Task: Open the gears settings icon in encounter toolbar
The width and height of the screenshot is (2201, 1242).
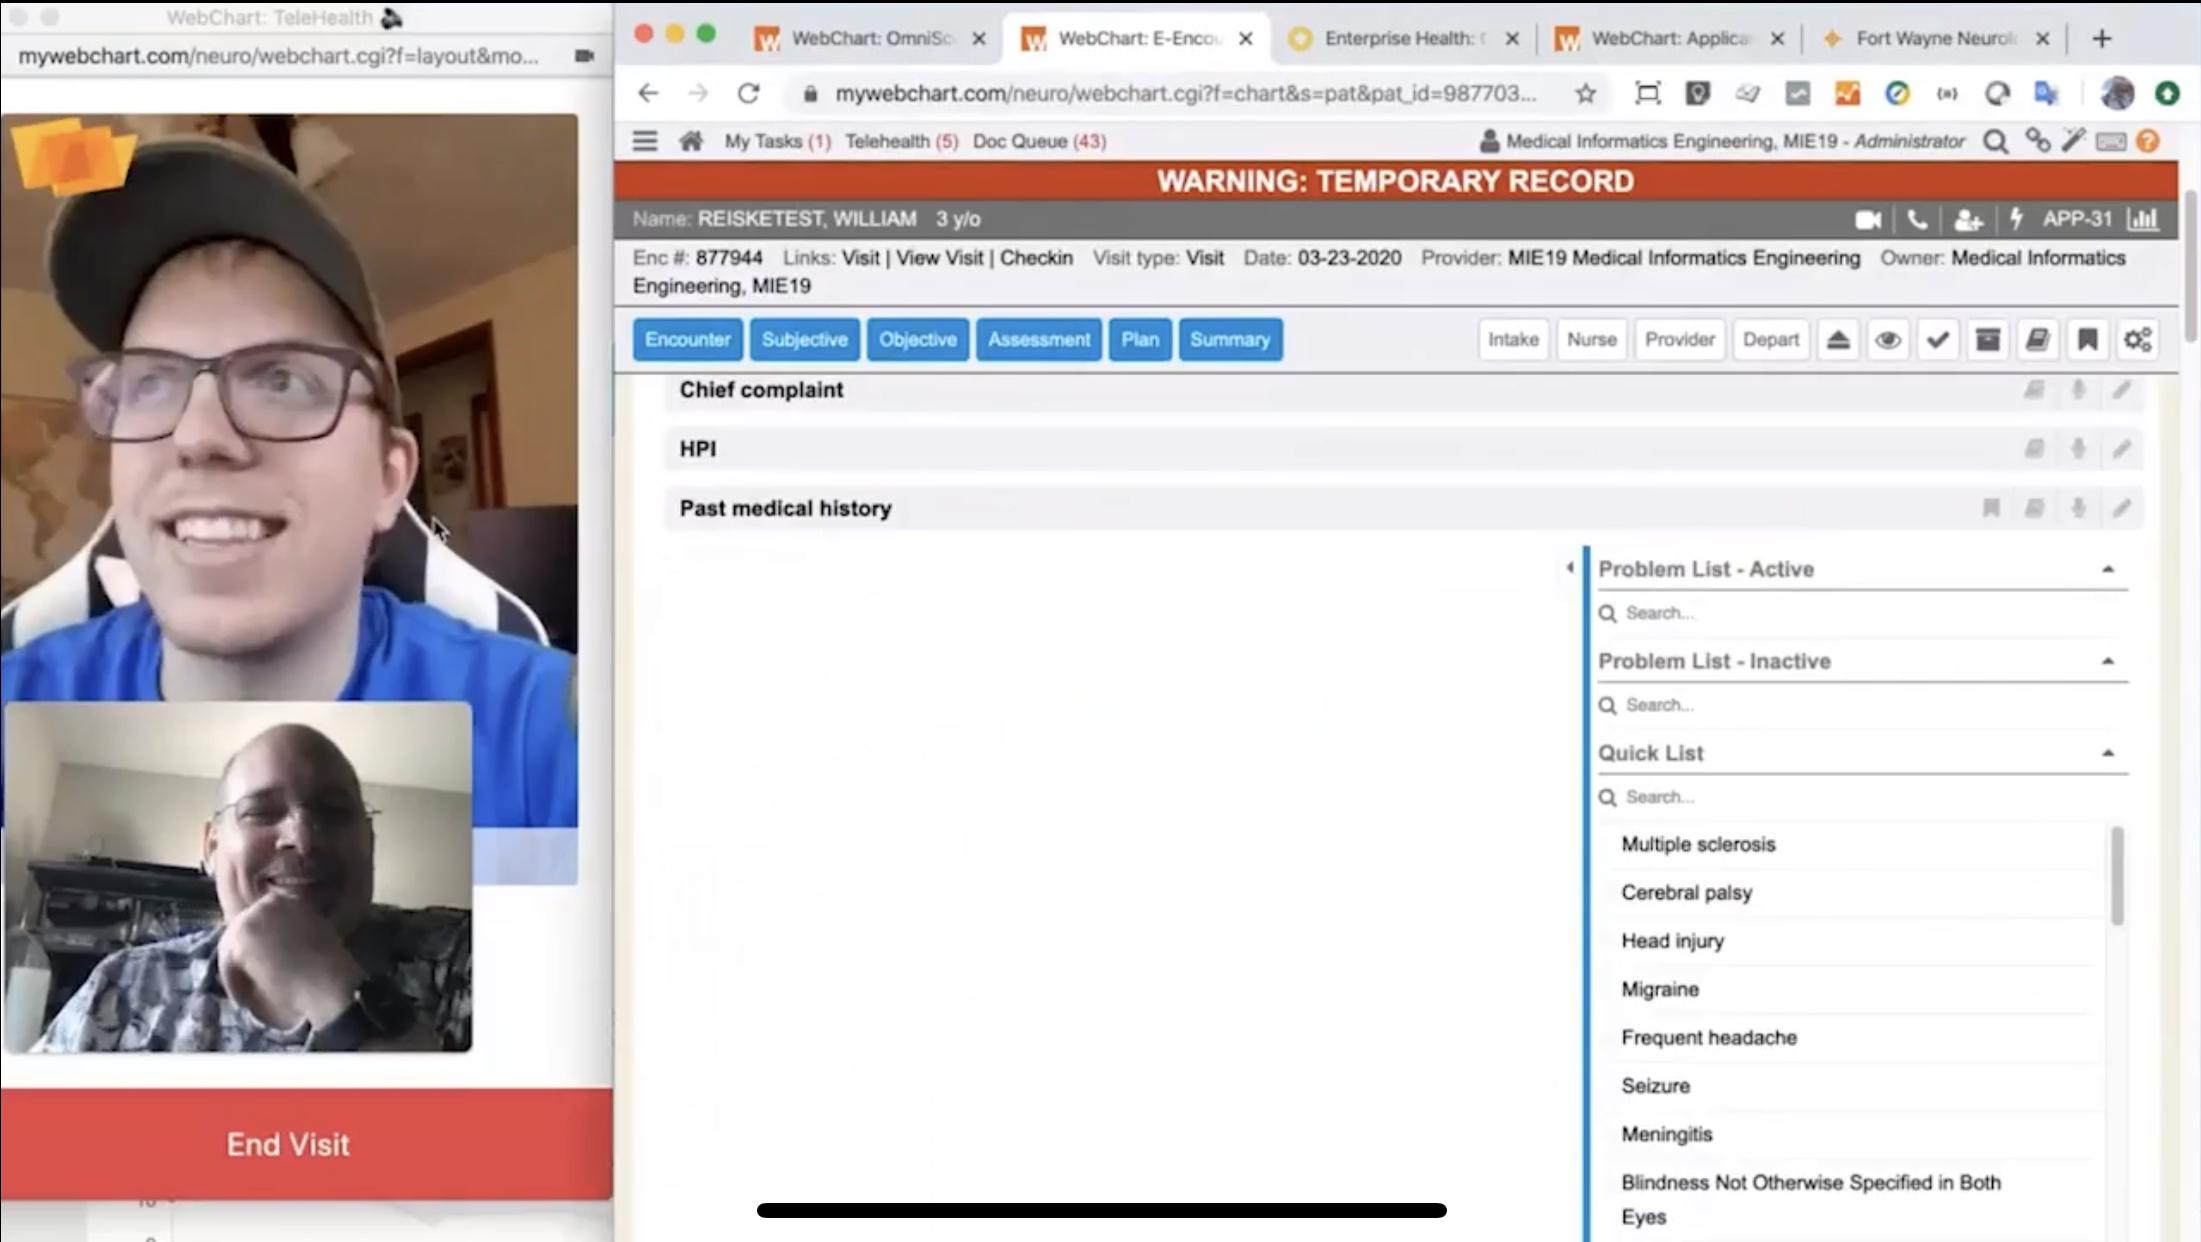Action: pos(2138,340)
